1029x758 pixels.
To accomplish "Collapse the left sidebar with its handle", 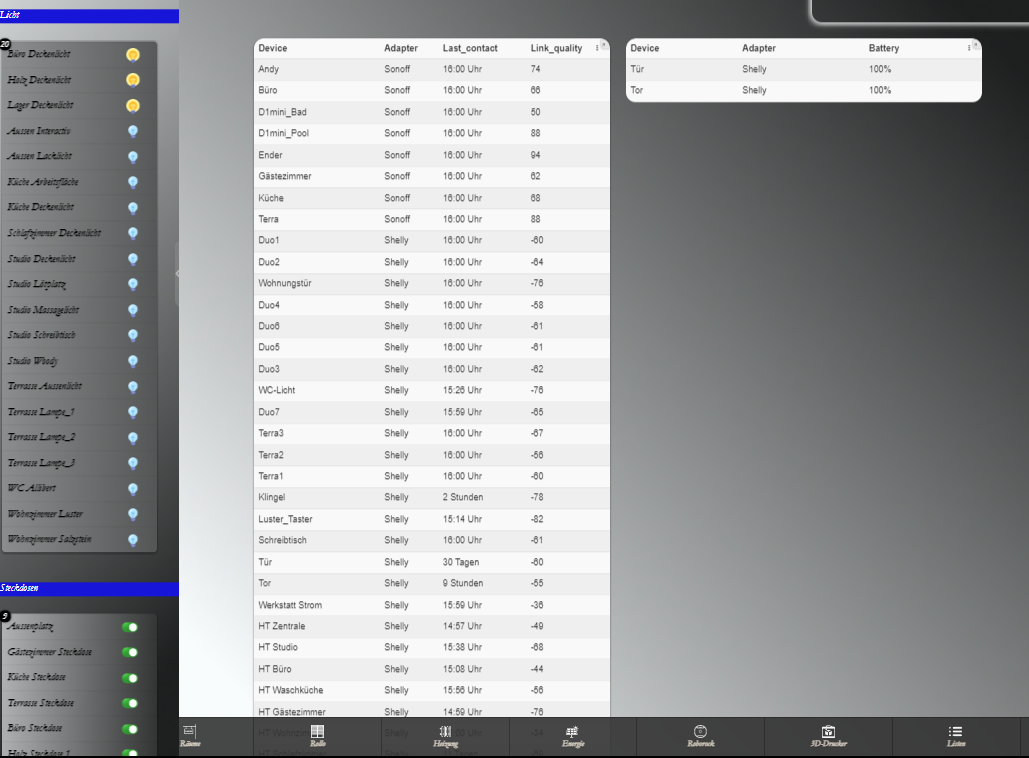I will (x=177, y=273).
